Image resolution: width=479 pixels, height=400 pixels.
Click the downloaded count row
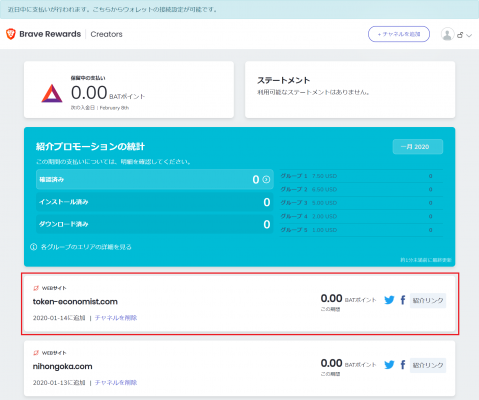pos(155,224)
